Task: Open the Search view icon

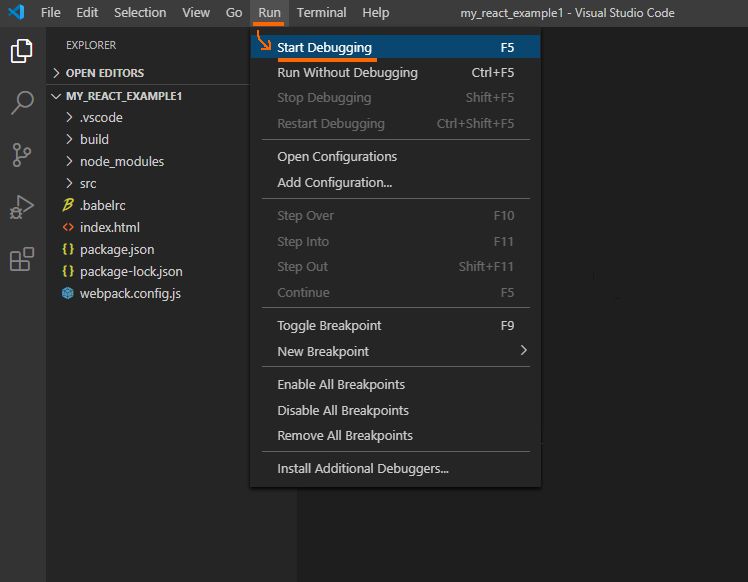Action: click(x=22, y=102)
